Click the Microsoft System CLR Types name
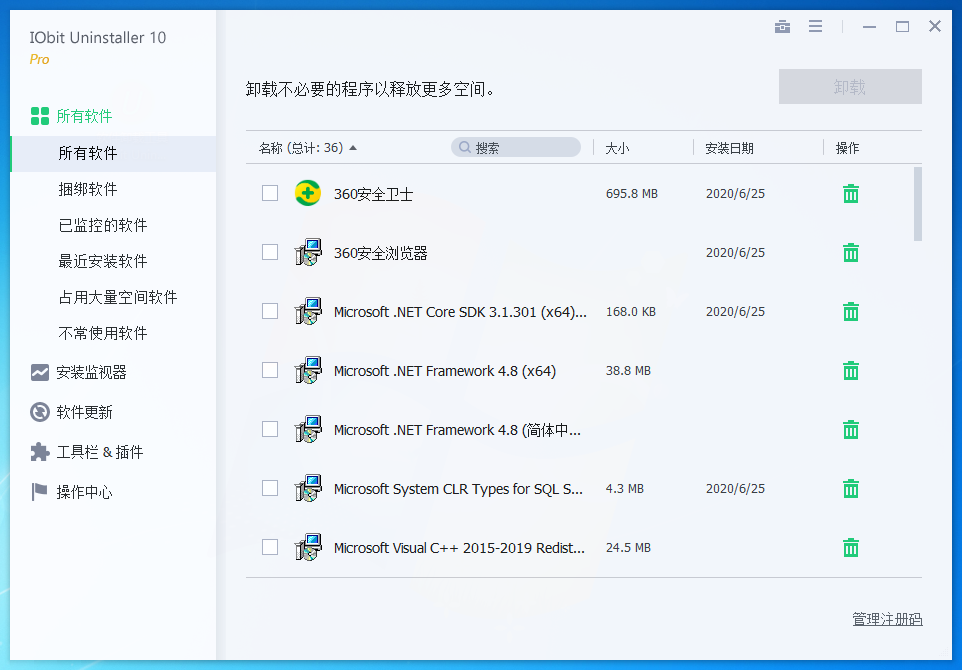The width and height of the screenshot is (962, 670). point(458,489)
